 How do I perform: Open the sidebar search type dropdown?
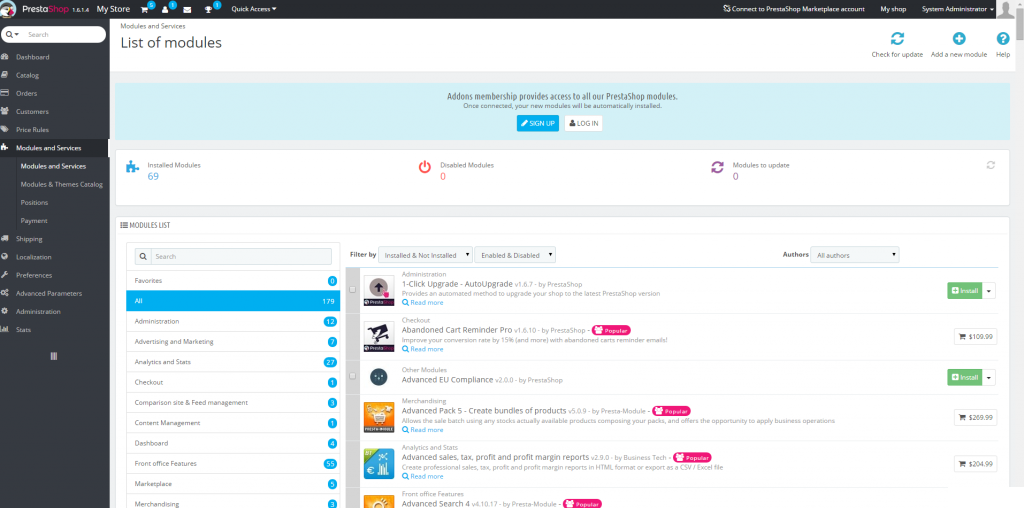click(x=12, y=35)
